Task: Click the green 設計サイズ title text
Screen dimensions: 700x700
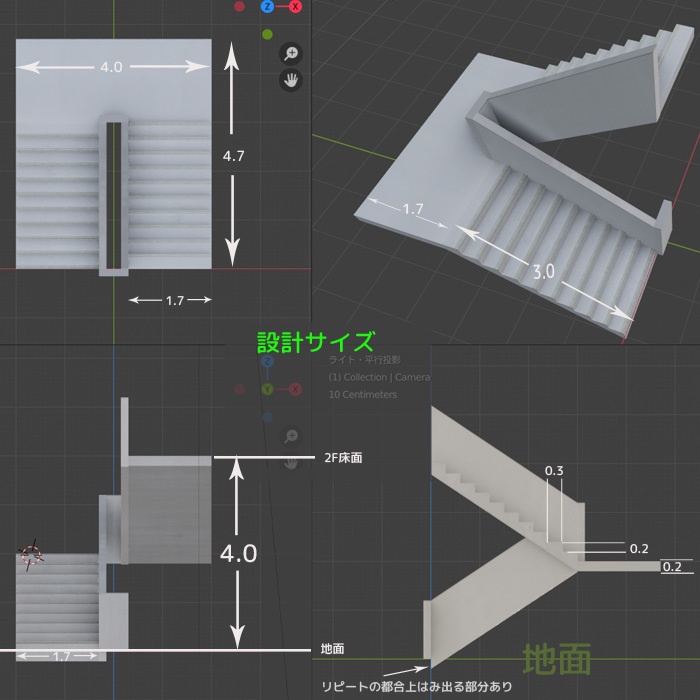Action: point(317,342)
